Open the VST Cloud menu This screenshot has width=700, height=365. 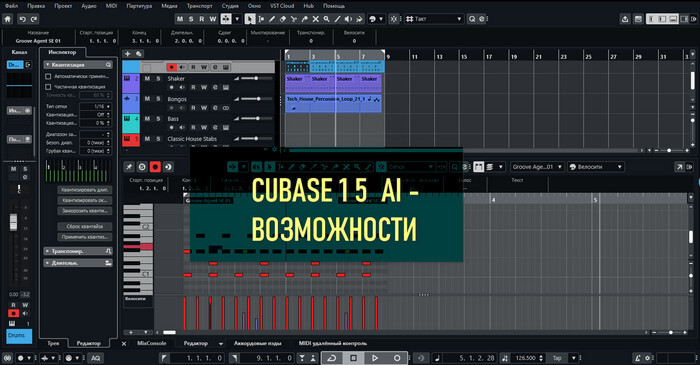(282, 6)
